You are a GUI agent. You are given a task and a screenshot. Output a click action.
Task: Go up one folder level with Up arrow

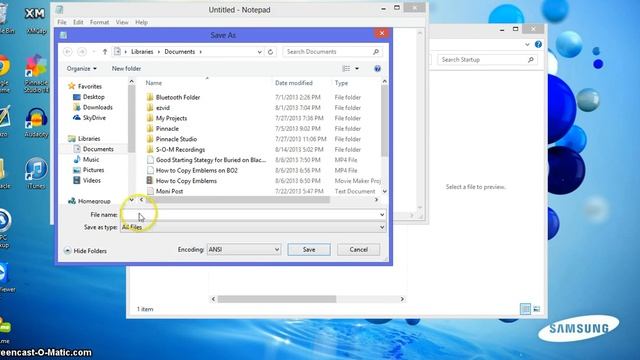click(105, 52)
